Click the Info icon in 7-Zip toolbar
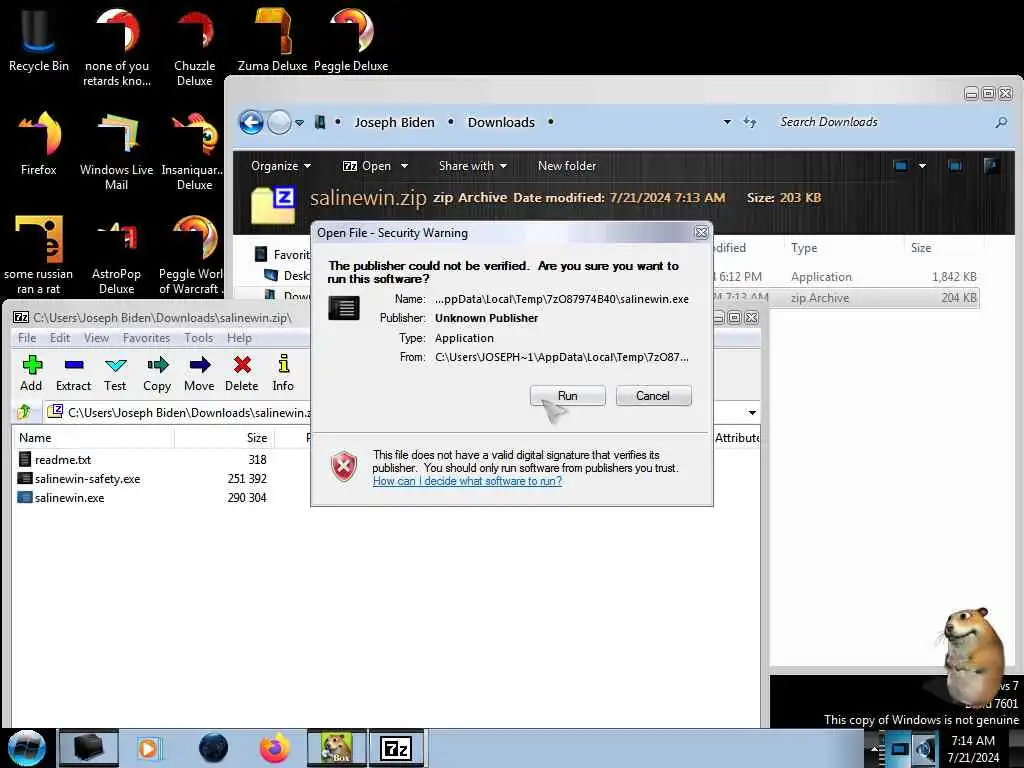Screen dimensions: 1024x768 coord(283,374)
